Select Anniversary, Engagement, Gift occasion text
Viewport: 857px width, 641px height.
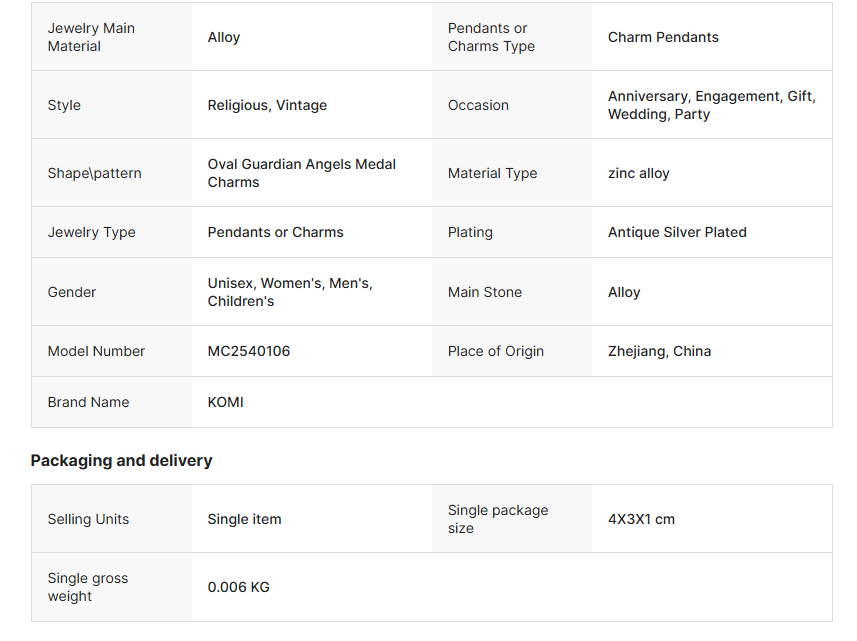(x=712, y=96)
